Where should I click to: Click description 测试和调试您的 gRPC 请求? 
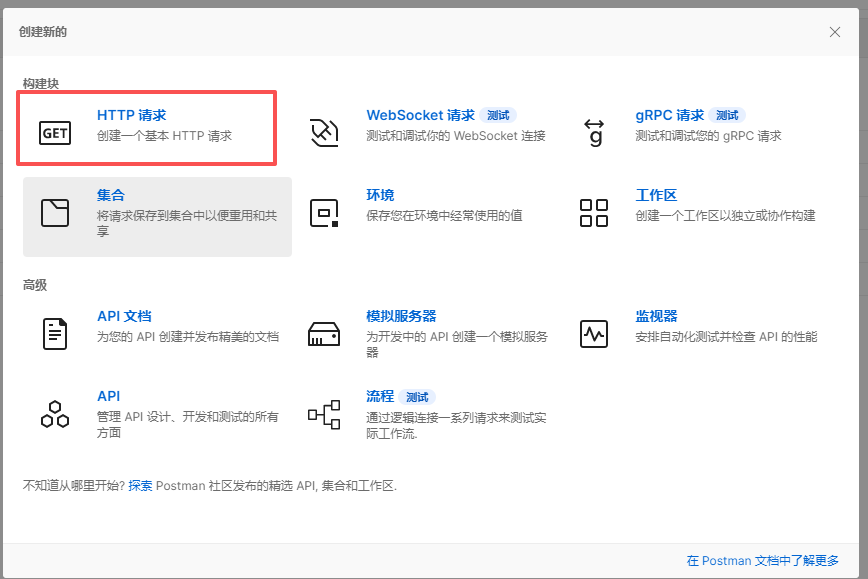[709, 136]
